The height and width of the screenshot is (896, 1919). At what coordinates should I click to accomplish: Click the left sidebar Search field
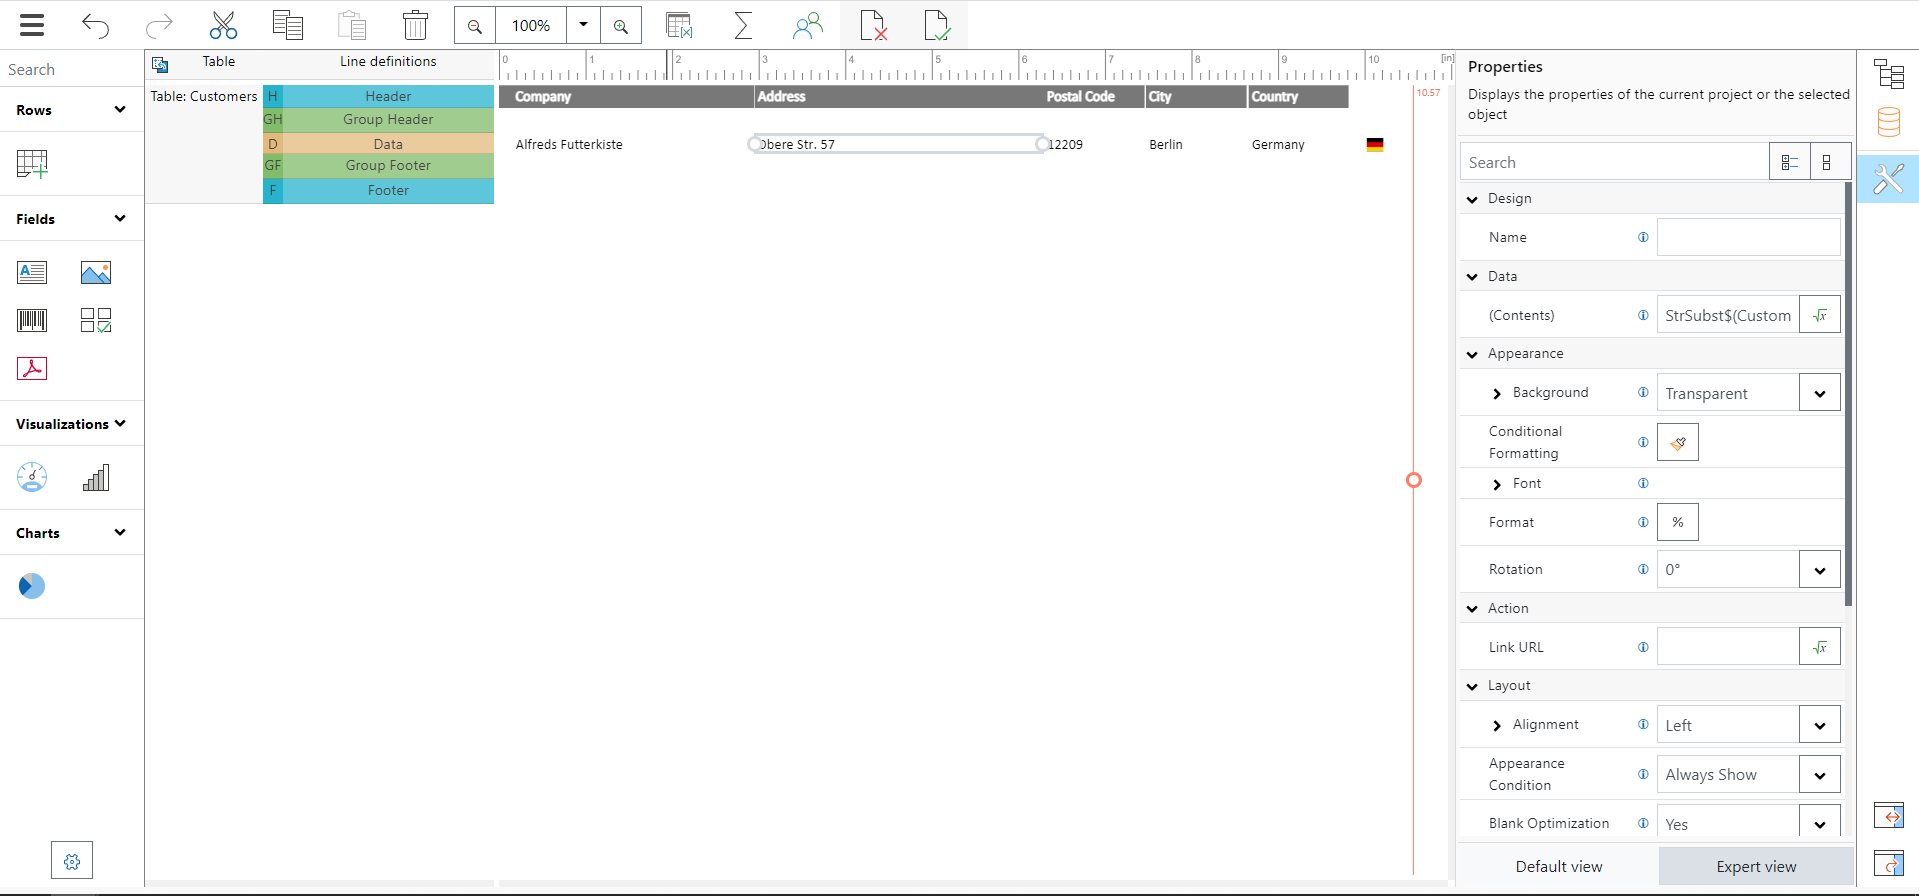click(x=72, y=69)
